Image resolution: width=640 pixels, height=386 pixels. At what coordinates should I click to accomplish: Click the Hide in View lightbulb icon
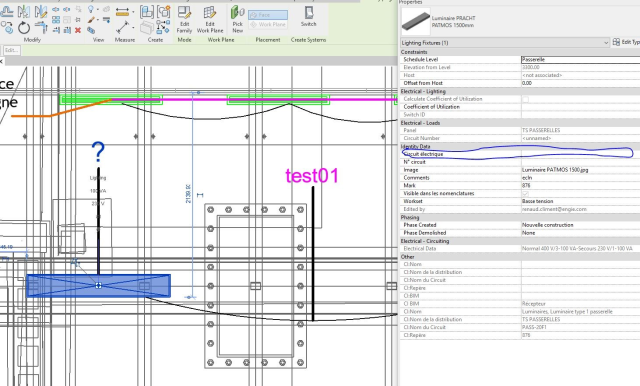point(91,9)
